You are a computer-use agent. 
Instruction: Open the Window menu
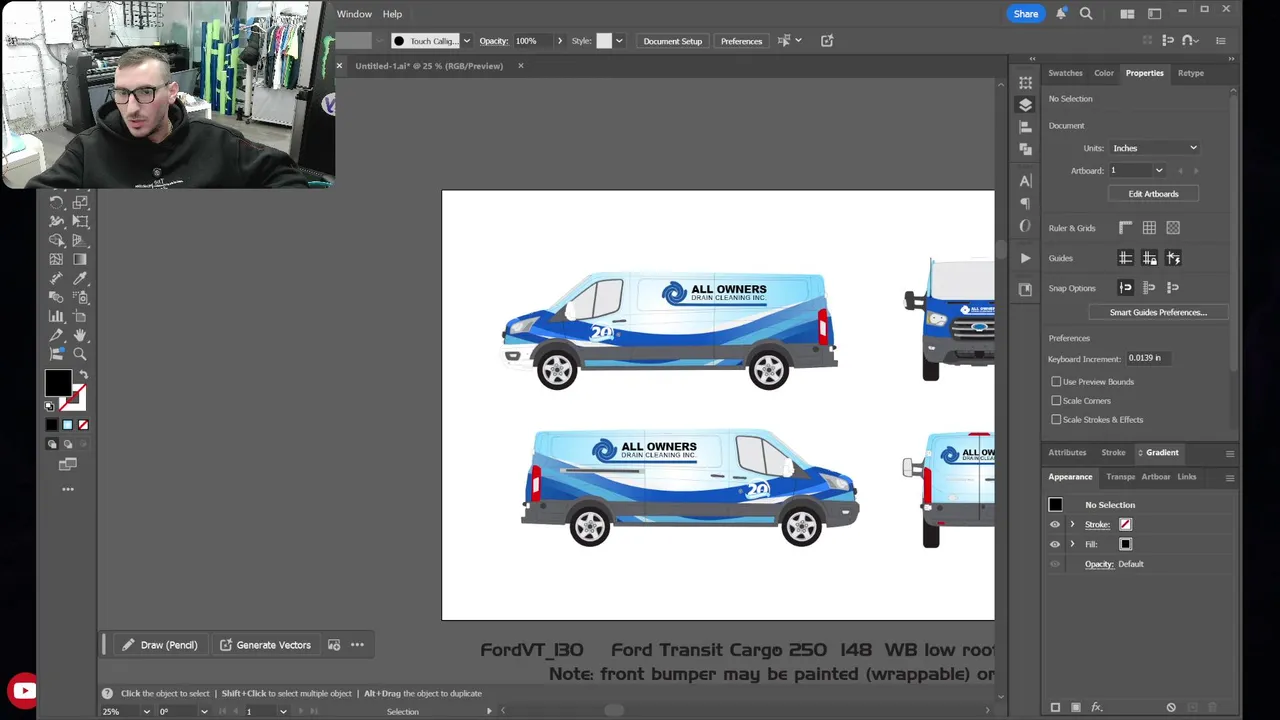(354, 14)
